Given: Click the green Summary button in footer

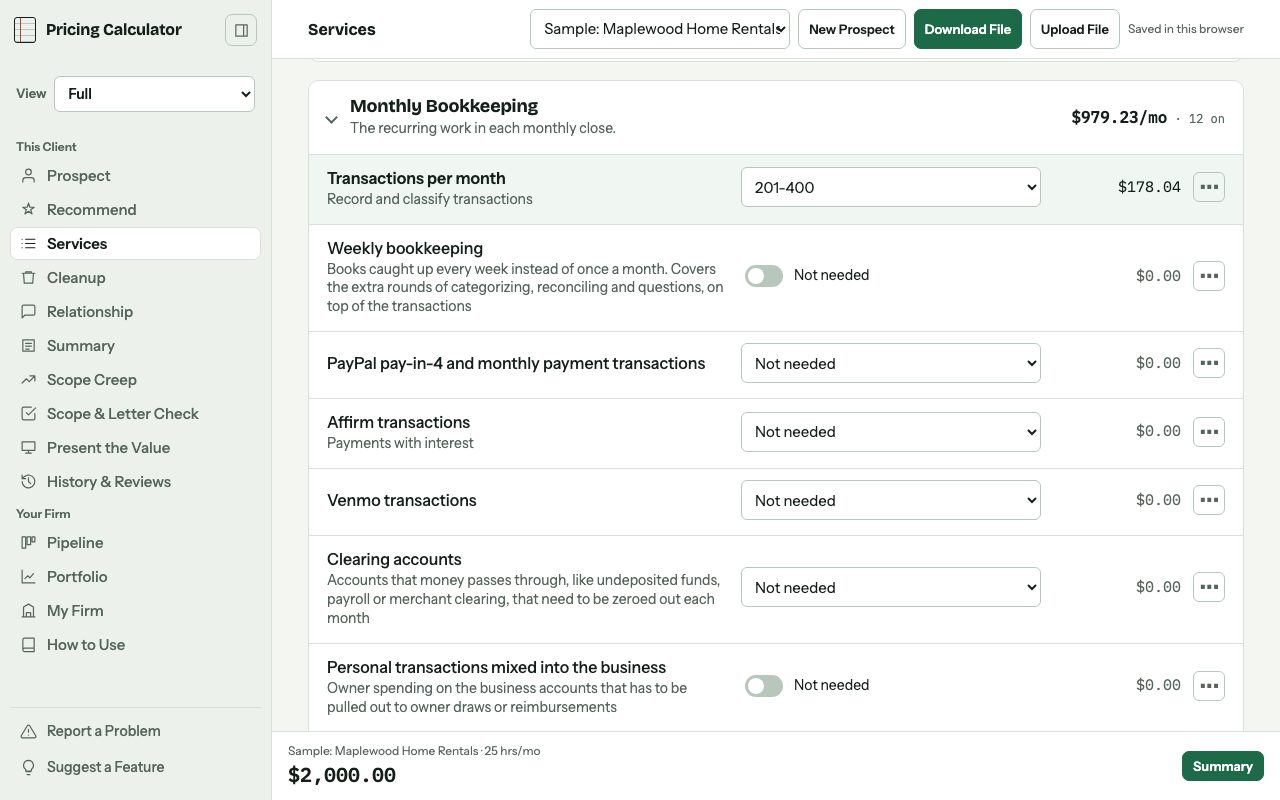Looking at the screenshot, I should point(1223,766).
